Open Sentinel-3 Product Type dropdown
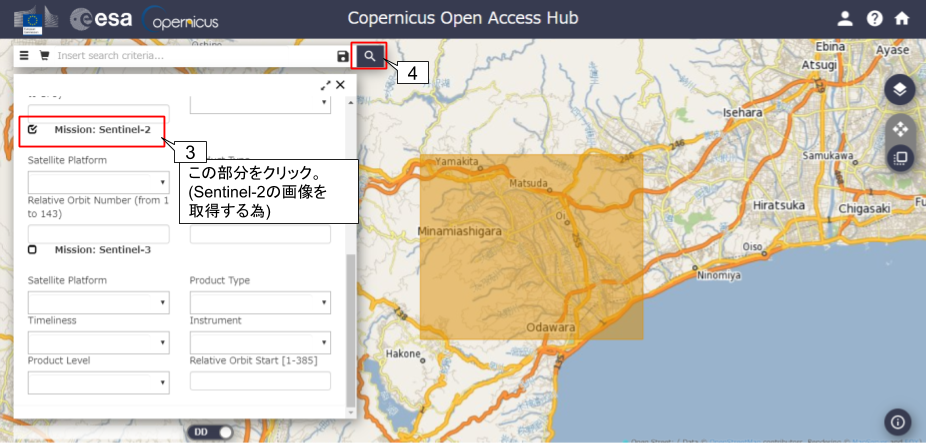Viewport: 928px width, 443px height. coord(260,302)
